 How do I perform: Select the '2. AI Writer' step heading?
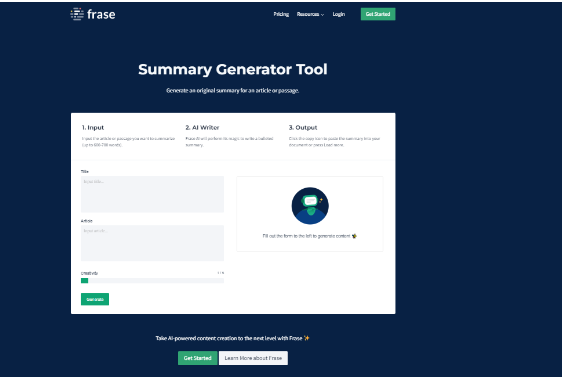[x=202, y=127]
